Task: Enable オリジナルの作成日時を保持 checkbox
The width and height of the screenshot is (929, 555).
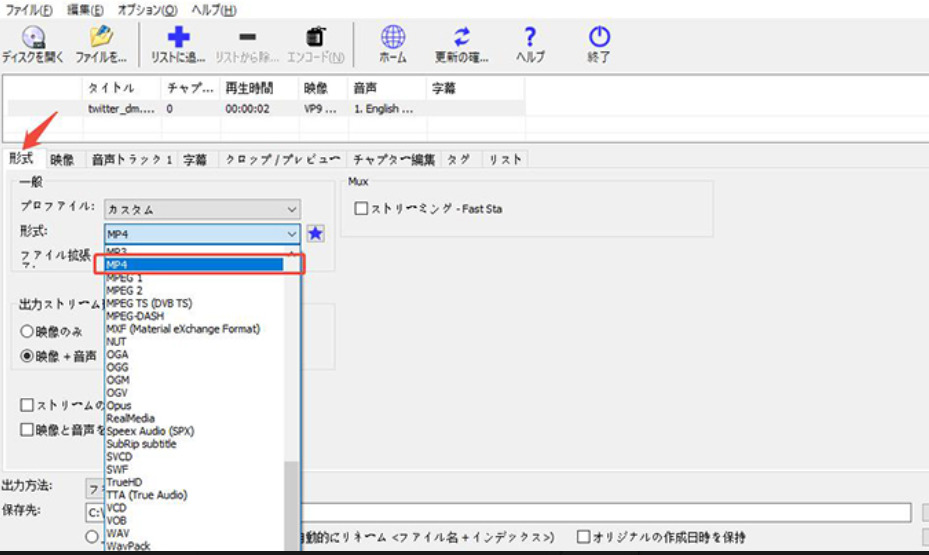Action: pyautogui.click(x=584, y=537)
